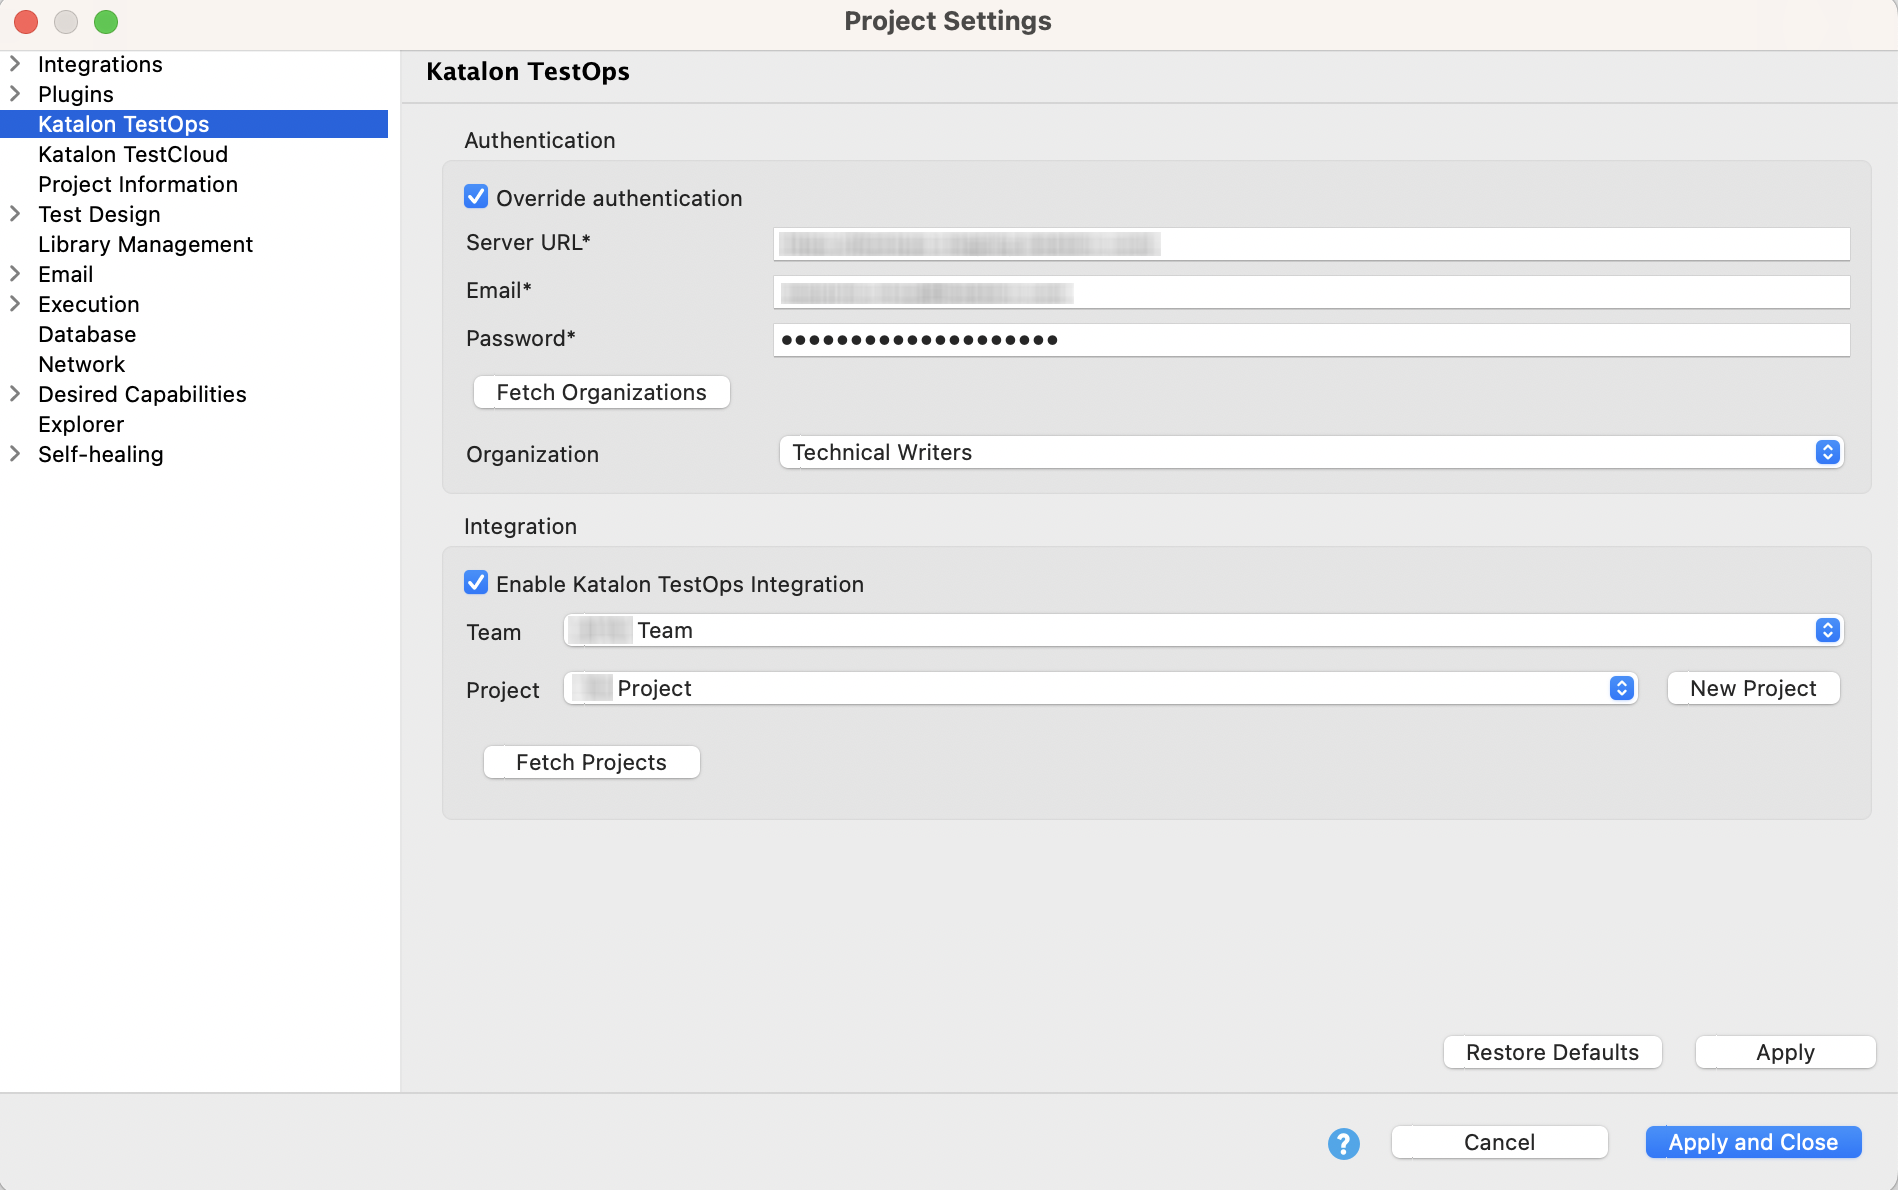Screen dimensions: 1898x1190
Task: Open Explorer settings
Action: point(81,424)
